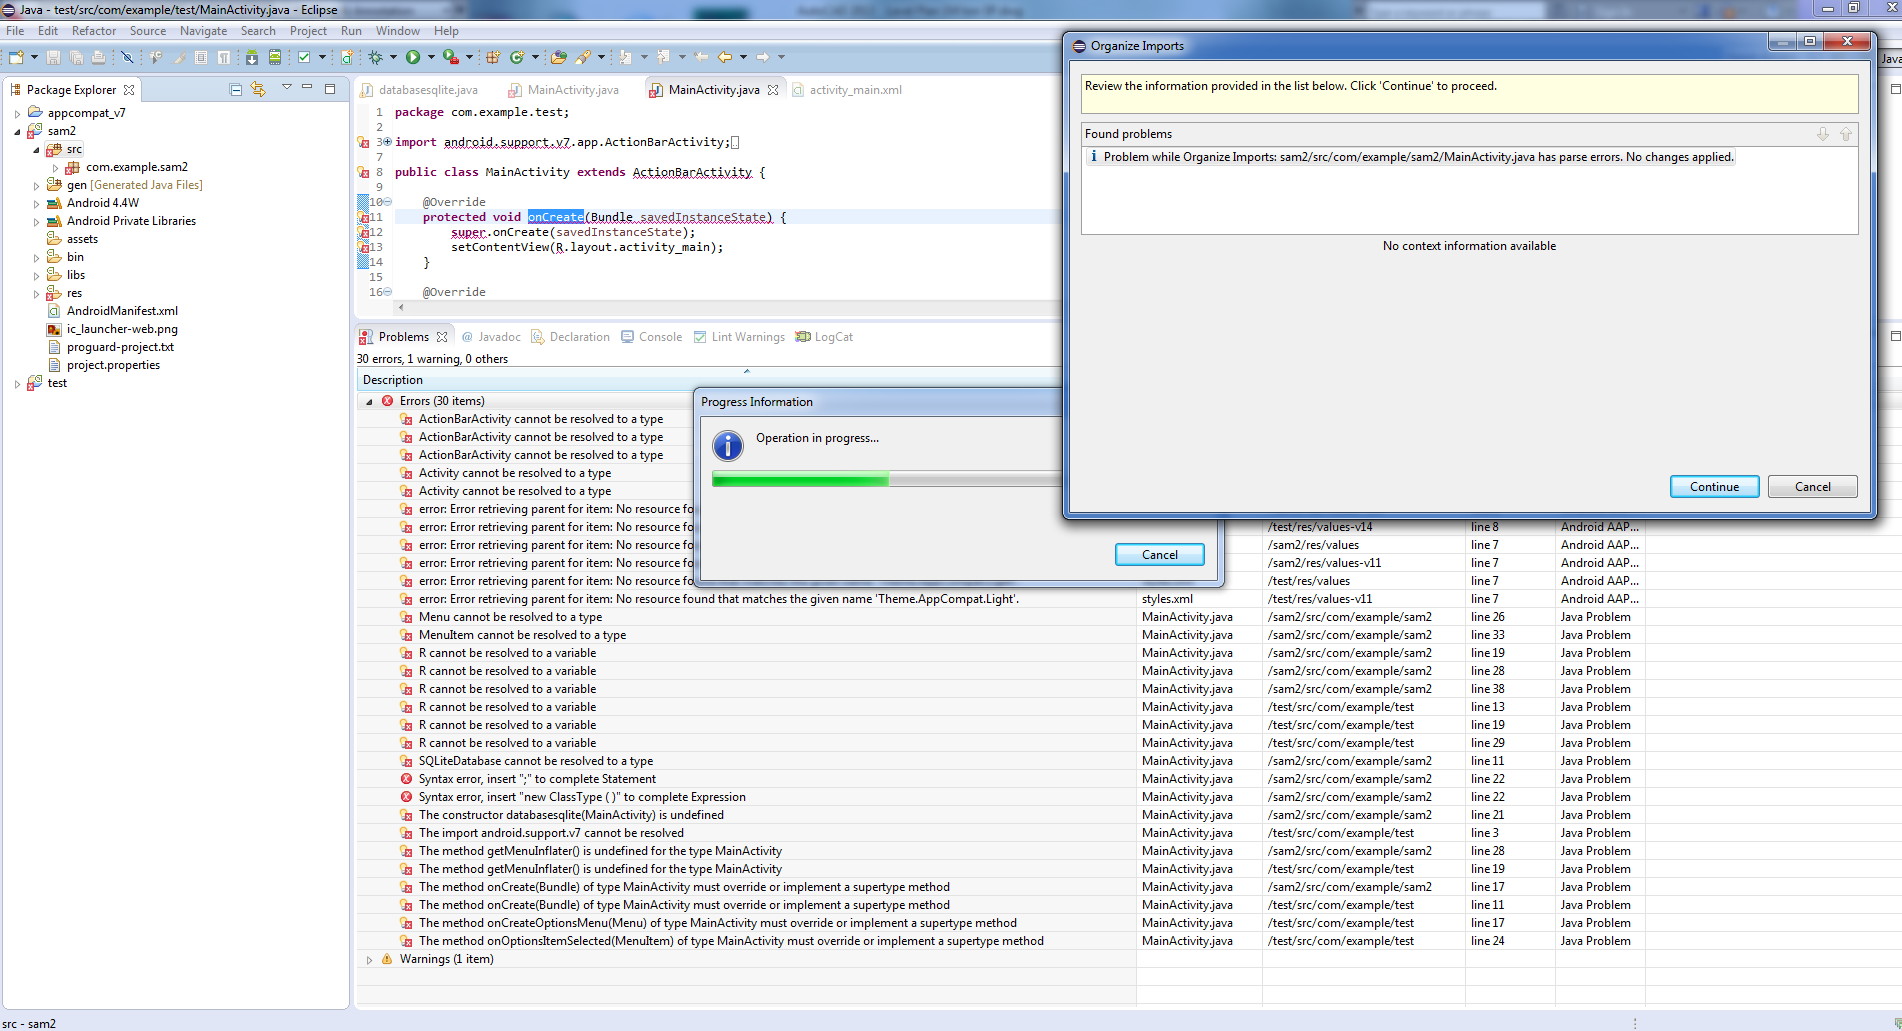
Task: Open the File menu
Action: [15, 31]
